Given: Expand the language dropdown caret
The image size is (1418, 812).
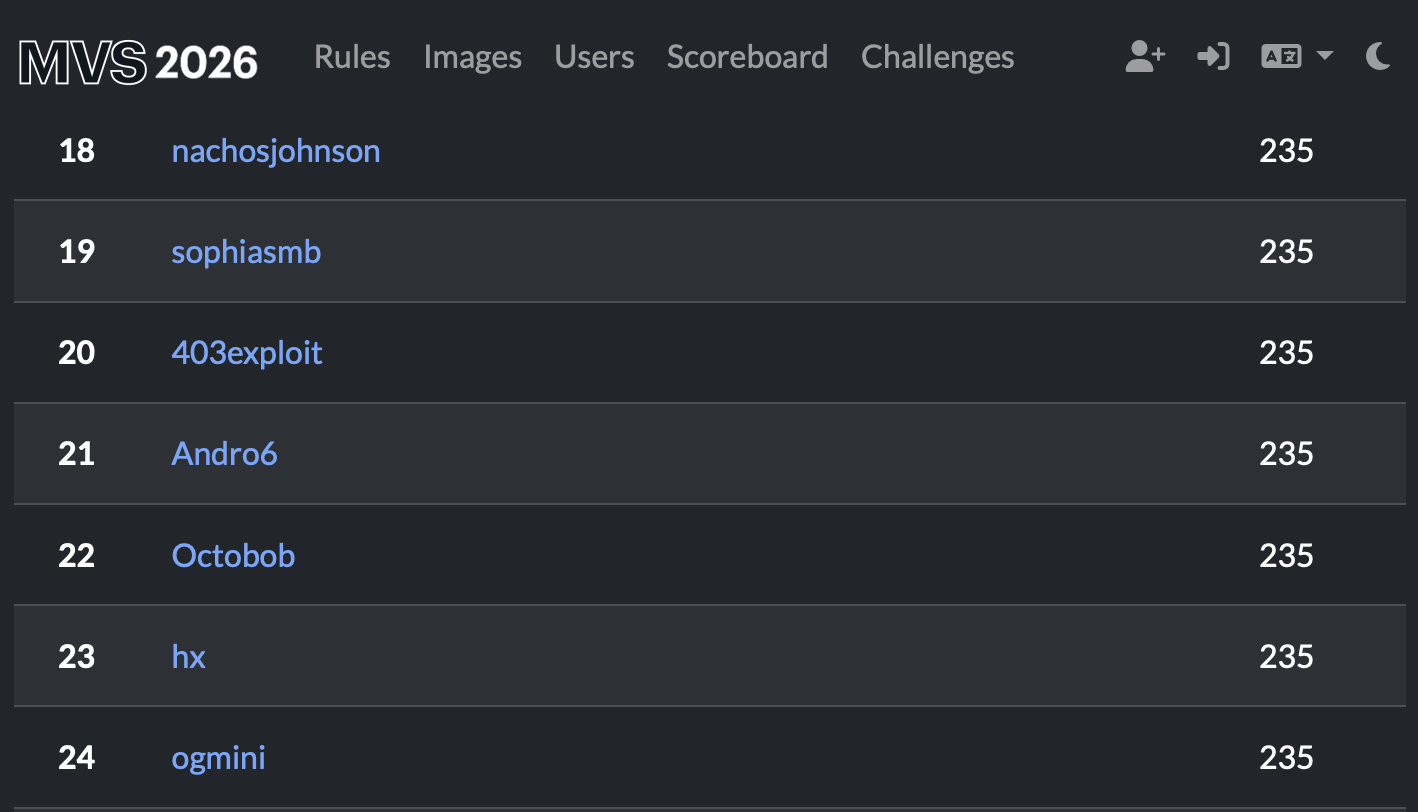Looking at the screenshot, I should [x=1324, y=57].
